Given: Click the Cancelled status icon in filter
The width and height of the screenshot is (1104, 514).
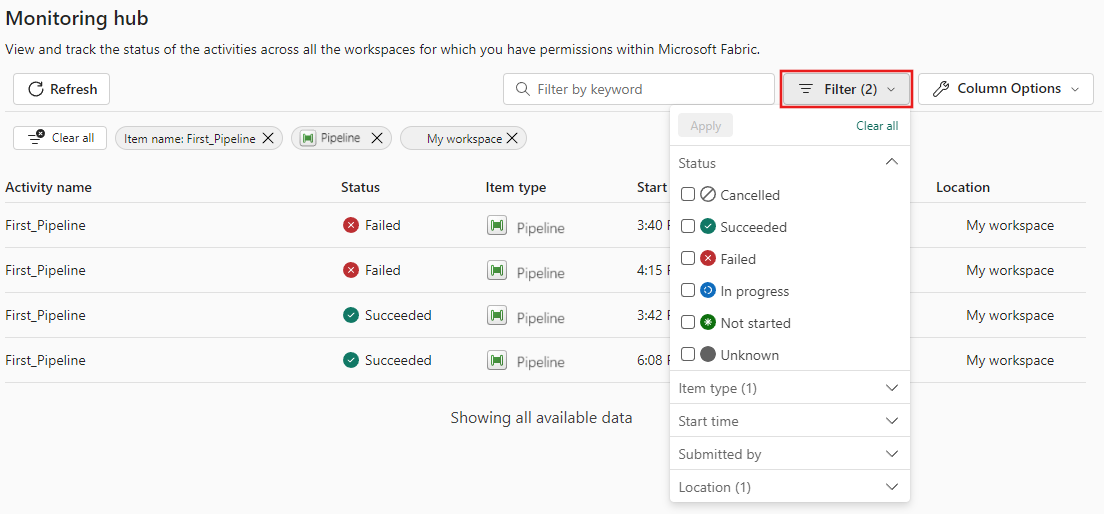Looking at the screenshot, I should pyautogui.click(x=708, y=194).
